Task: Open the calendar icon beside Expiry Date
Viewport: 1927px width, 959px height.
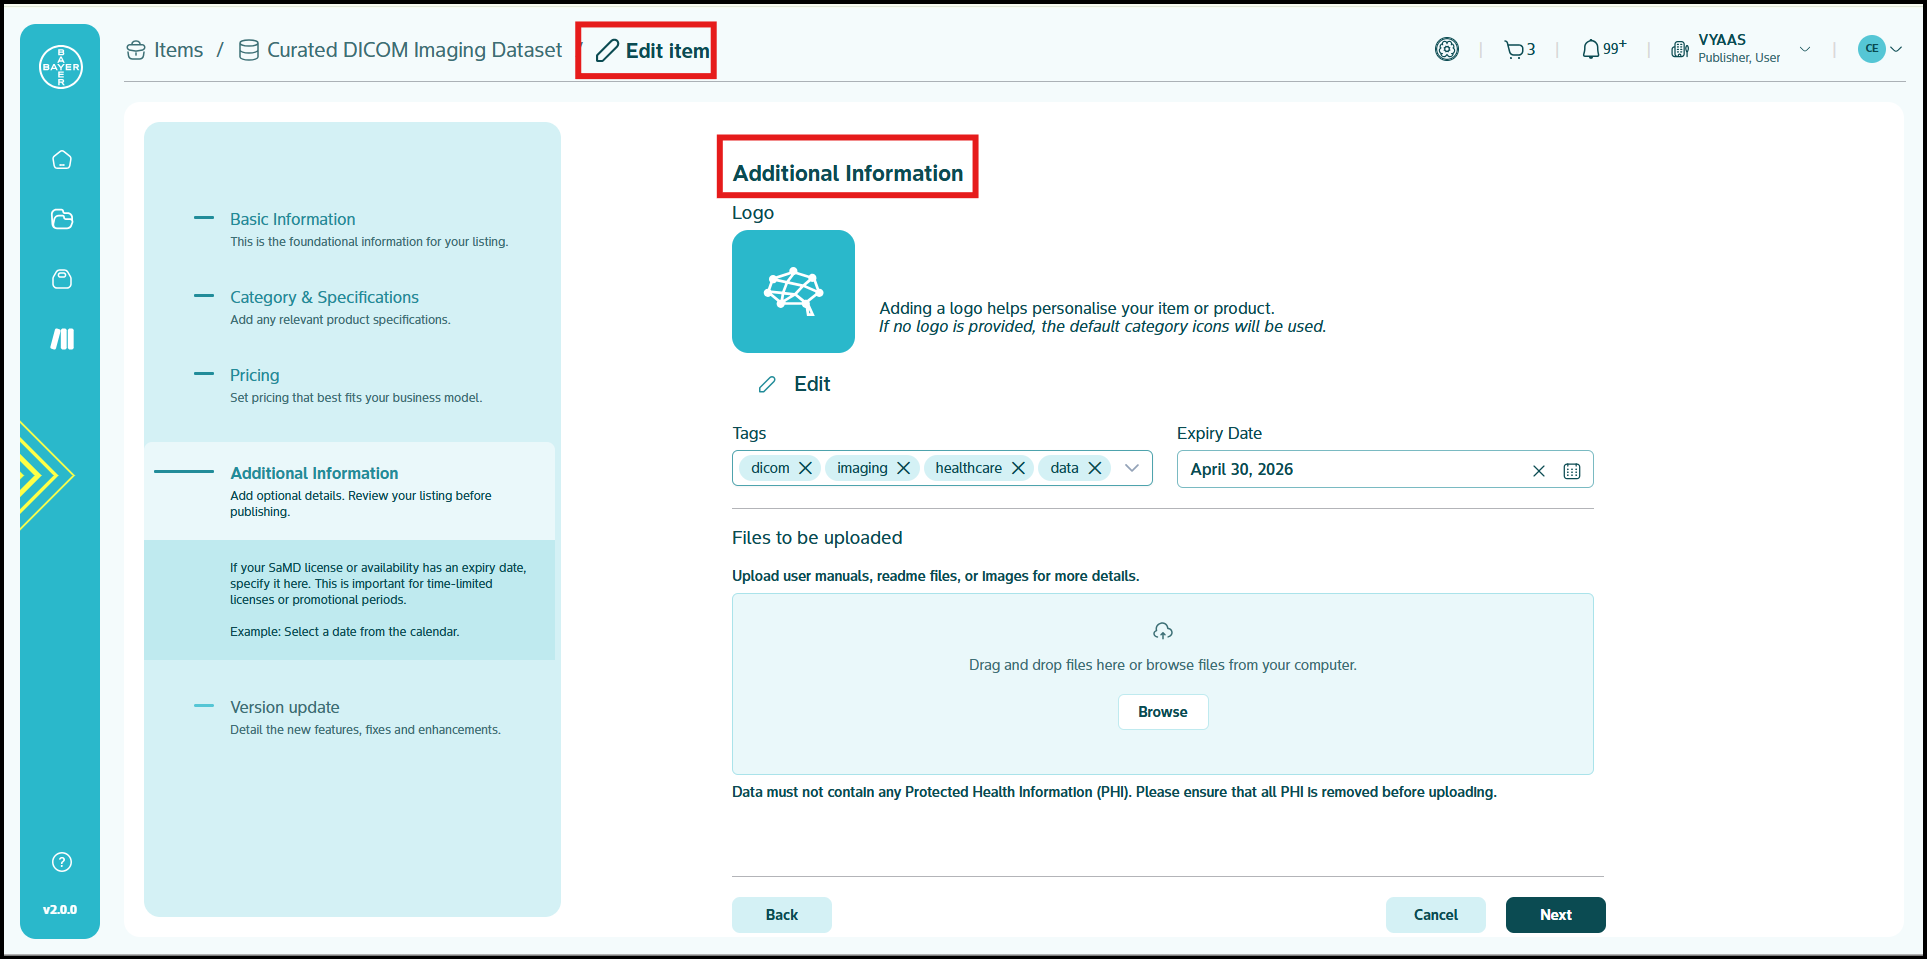Action: 1572,470
